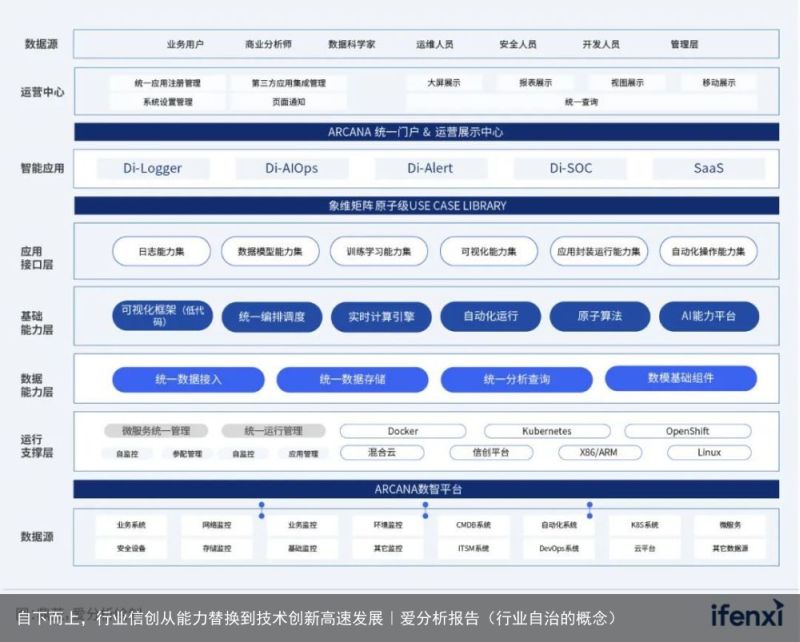Select the 云平台 data source box
Viewport: 800px width, 642px height.
click(x=644, y=549)
